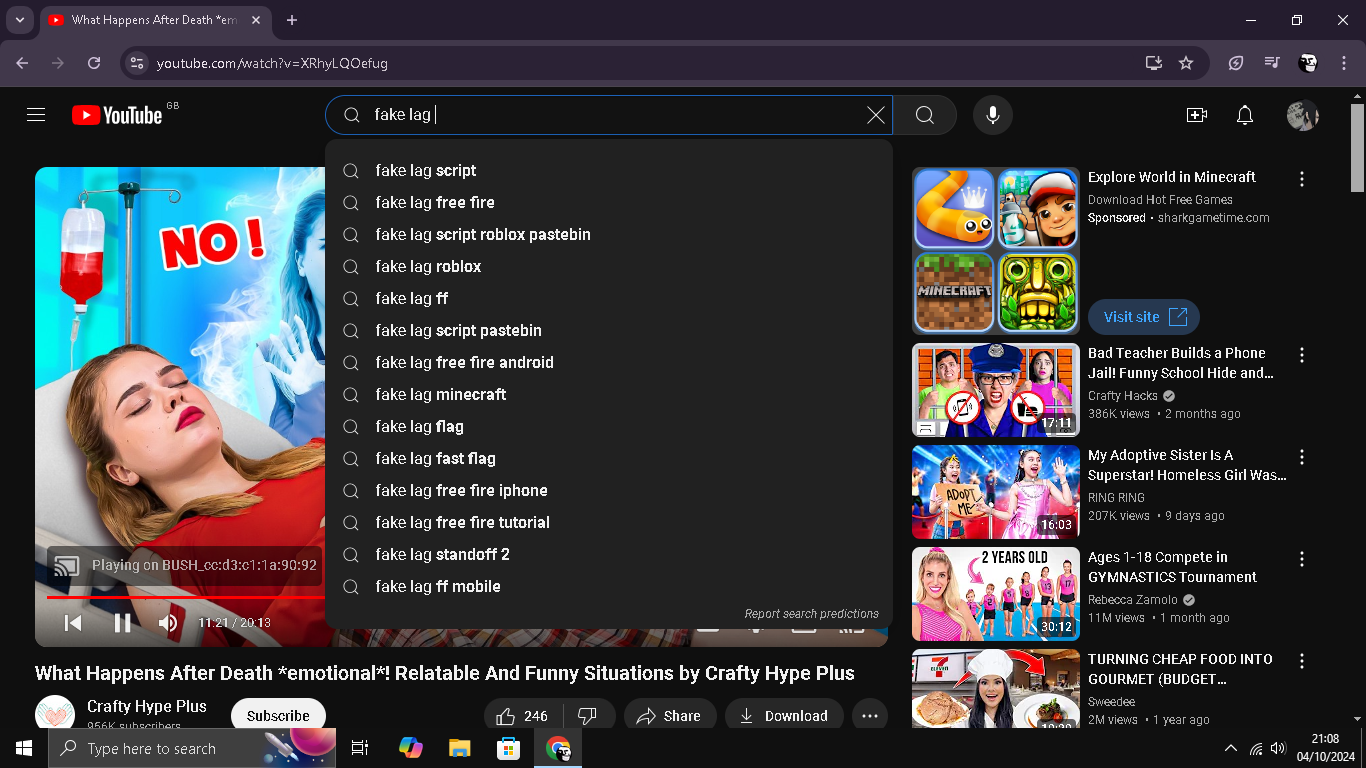Screen dimensions: 1366x768
Task: Mute the video volume
Action: (x=168, y=623)
